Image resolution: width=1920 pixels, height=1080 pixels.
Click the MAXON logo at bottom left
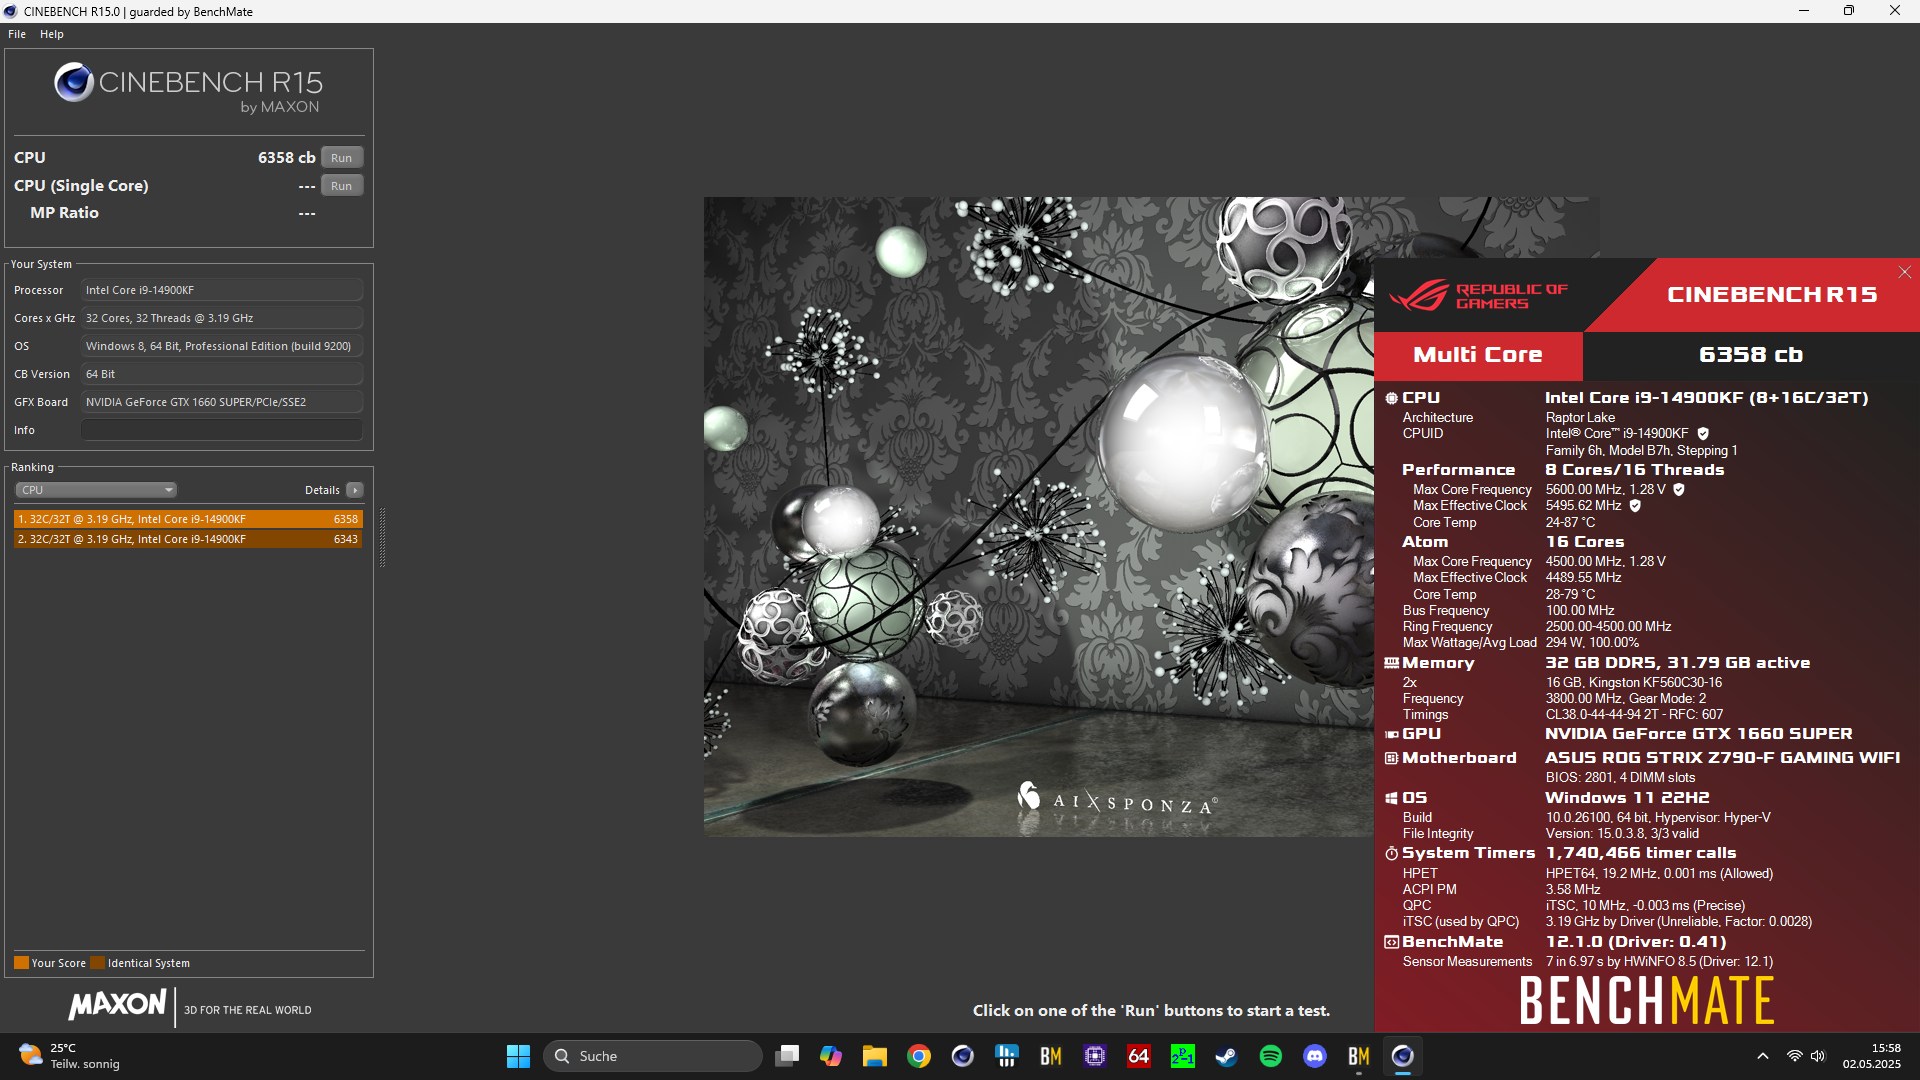[118, 1005]
